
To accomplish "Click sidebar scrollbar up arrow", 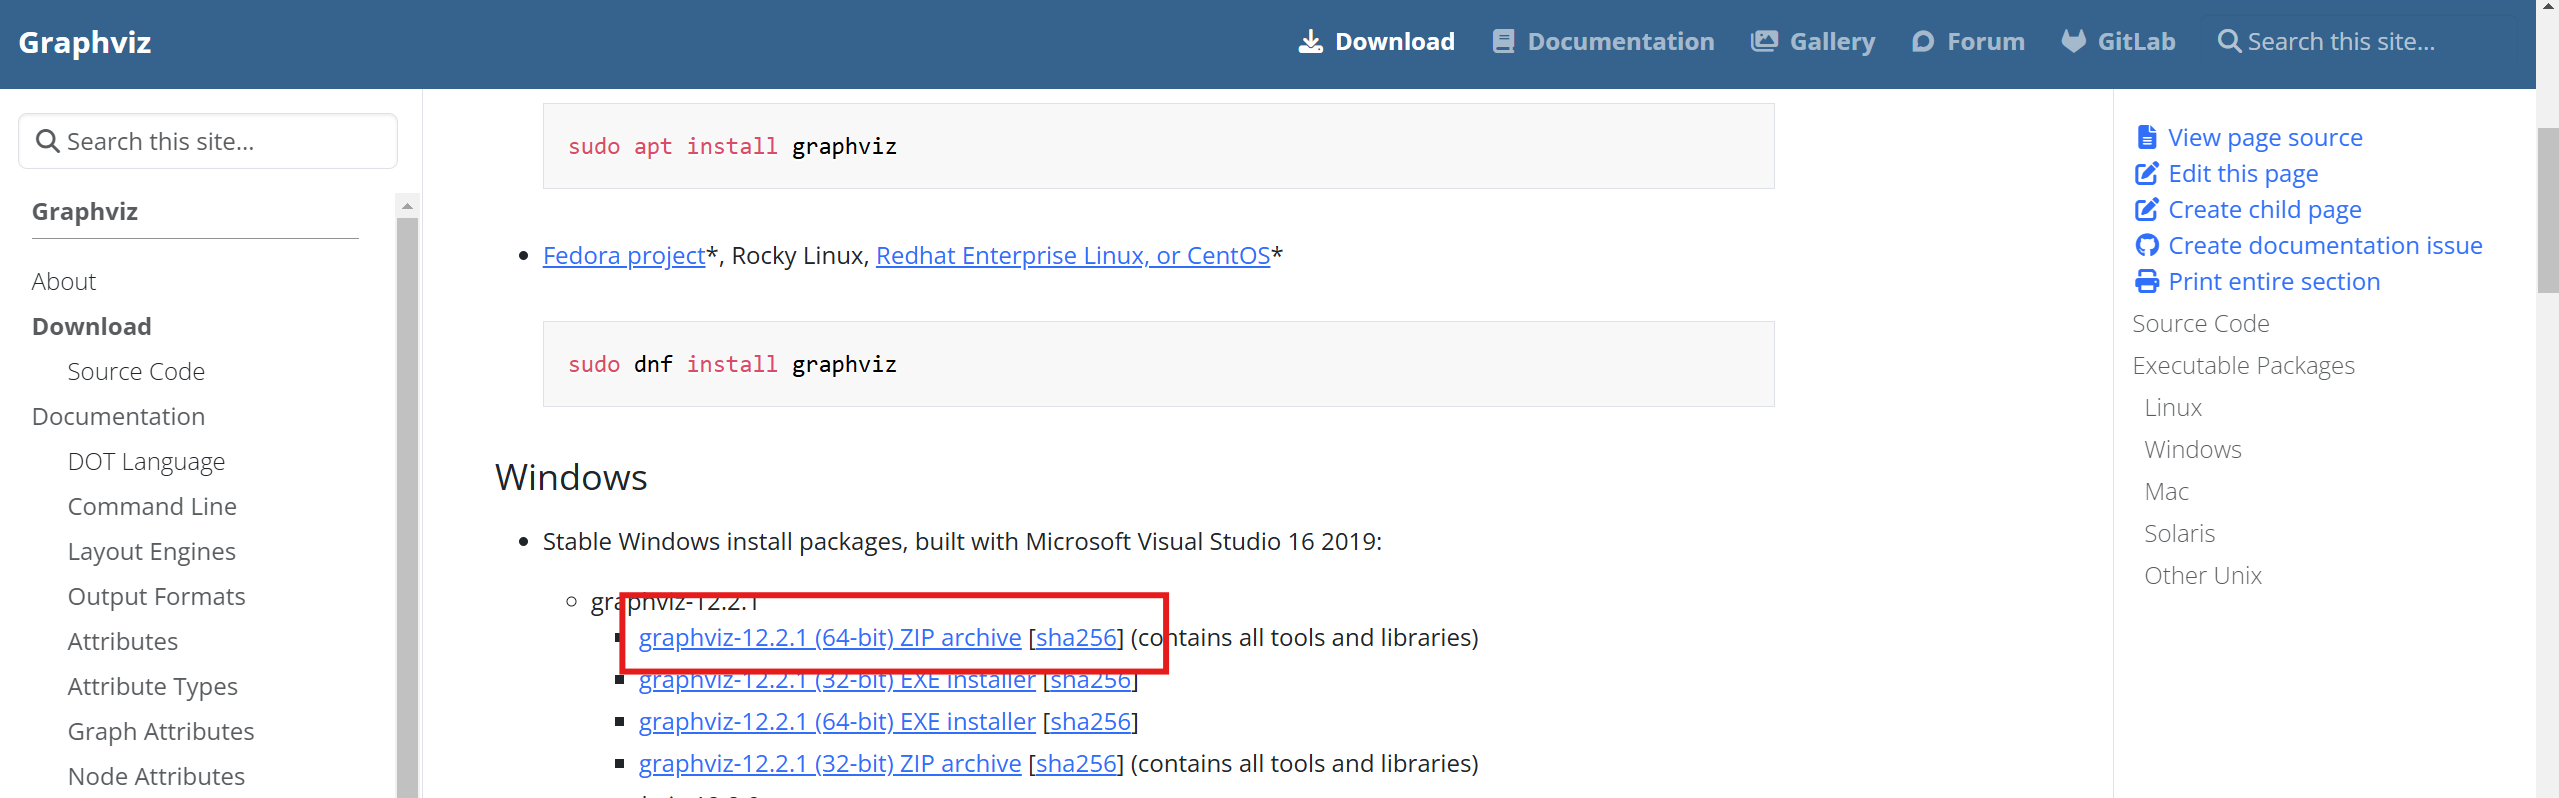I will (407, 206).
